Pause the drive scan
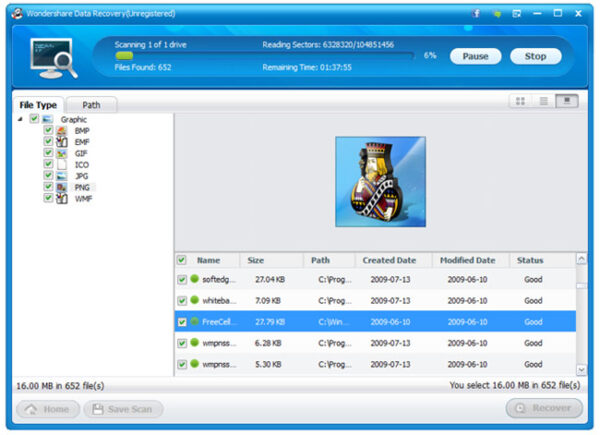 pyautogui.click(x=475, y=56)
